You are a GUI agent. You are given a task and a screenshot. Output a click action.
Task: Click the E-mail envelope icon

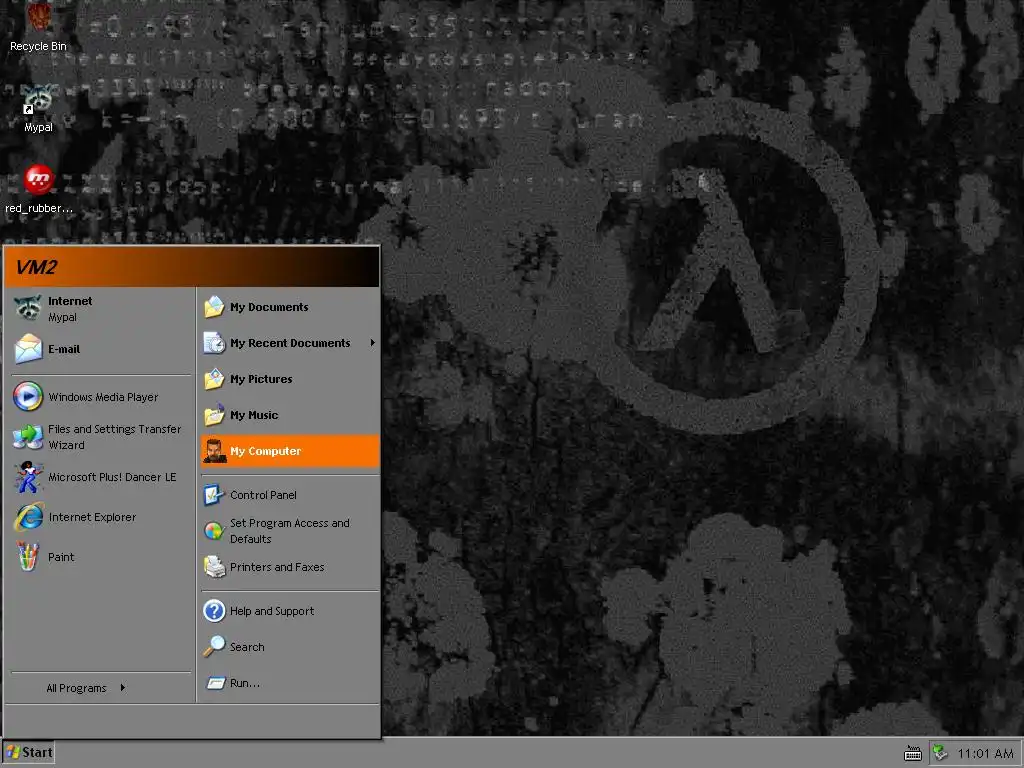(x=28, y=349)
